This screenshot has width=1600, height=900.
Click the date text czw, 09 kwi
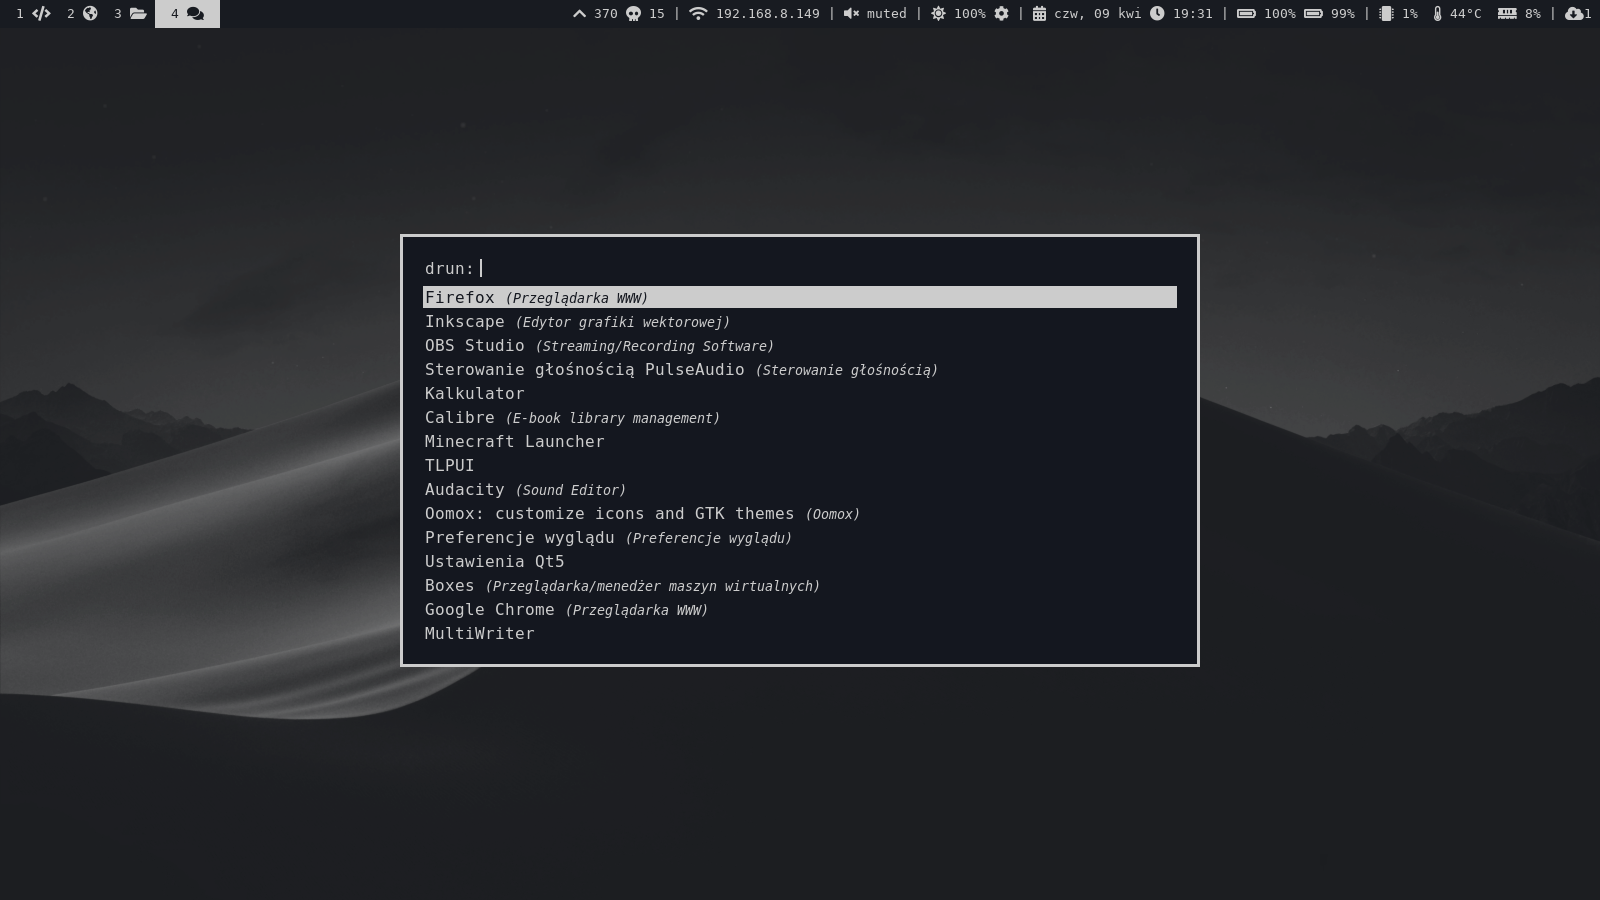pyautogui.click(x=1097, y=14)
